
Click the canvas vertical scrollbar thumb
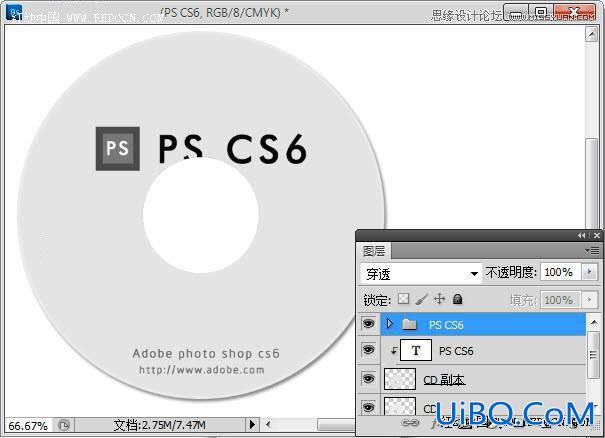[591, 183]
